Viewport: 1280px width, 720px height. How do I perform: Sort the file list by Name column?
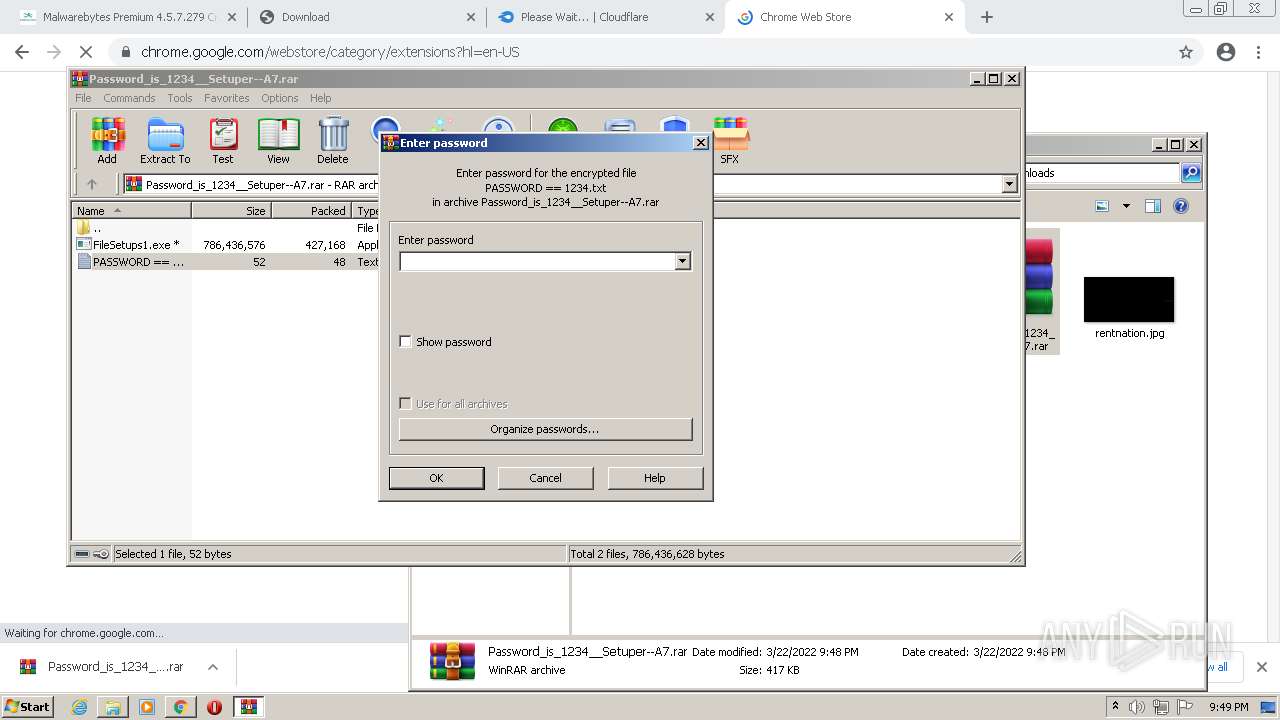(131, 211)
